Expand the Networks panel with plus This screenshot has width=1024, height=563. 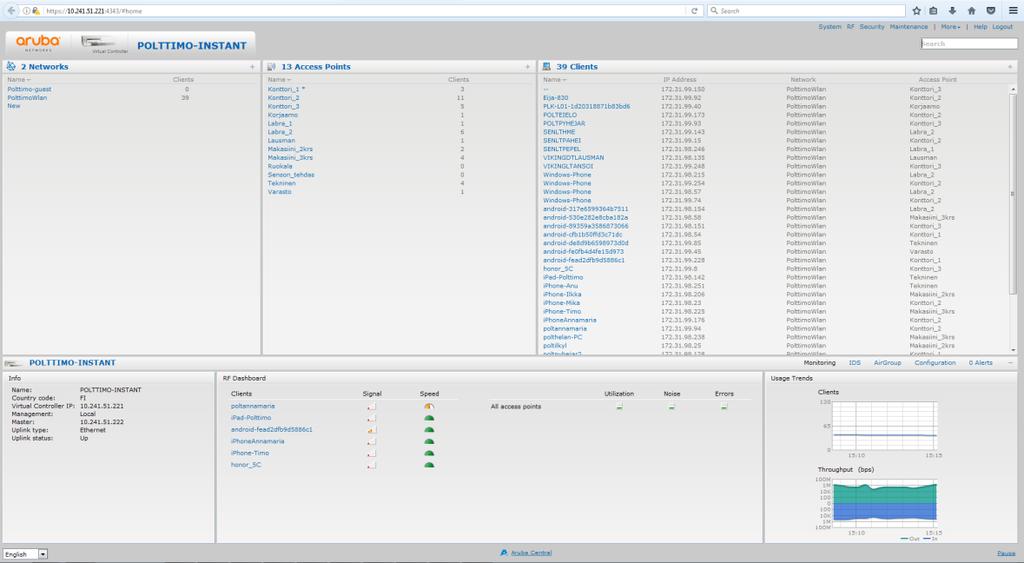click(252, 67)
